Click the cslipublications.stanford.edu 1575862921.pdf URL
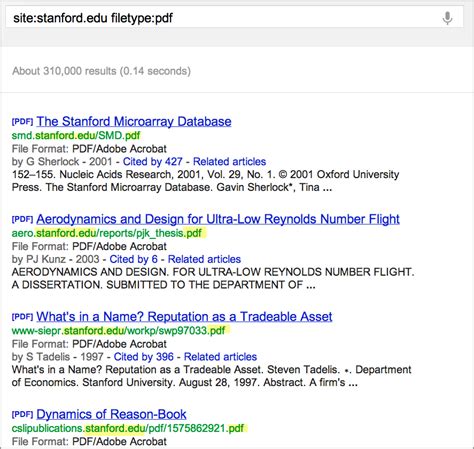Image resolution: width=474 pixels, height=449 pixels. point(128,428)
